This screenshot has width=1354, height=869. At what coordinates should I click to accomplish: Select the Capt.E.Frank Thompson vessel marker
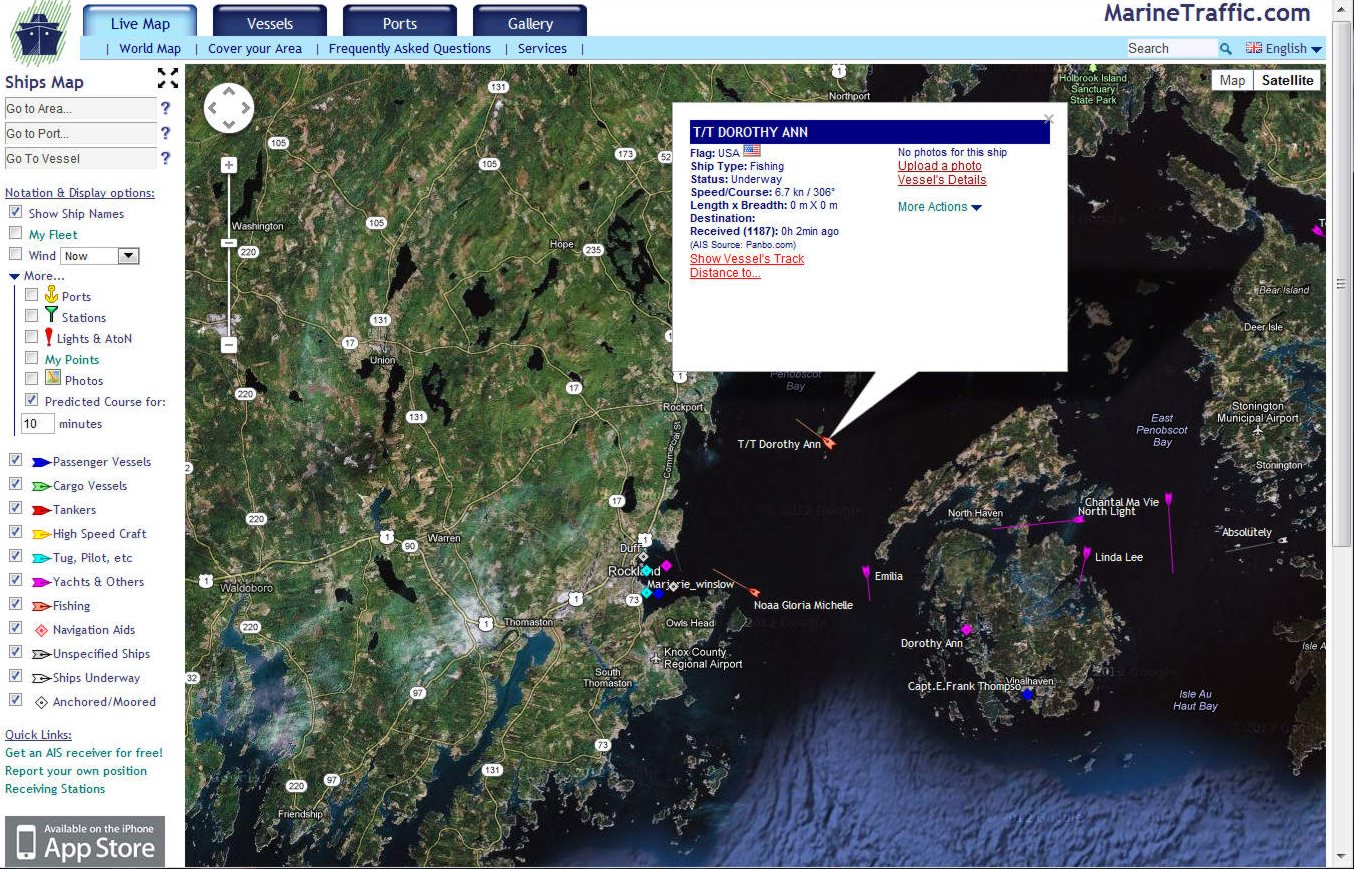coord(1027,693)
